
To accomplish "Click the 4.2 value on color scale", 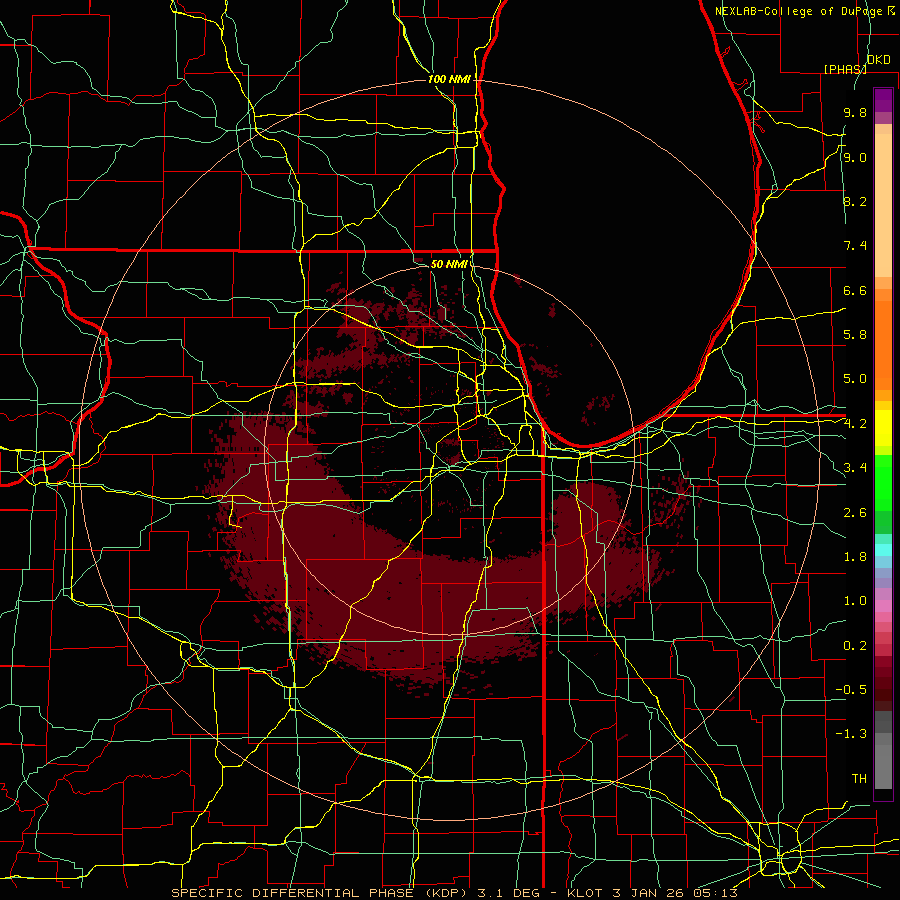I will (855, 424).
